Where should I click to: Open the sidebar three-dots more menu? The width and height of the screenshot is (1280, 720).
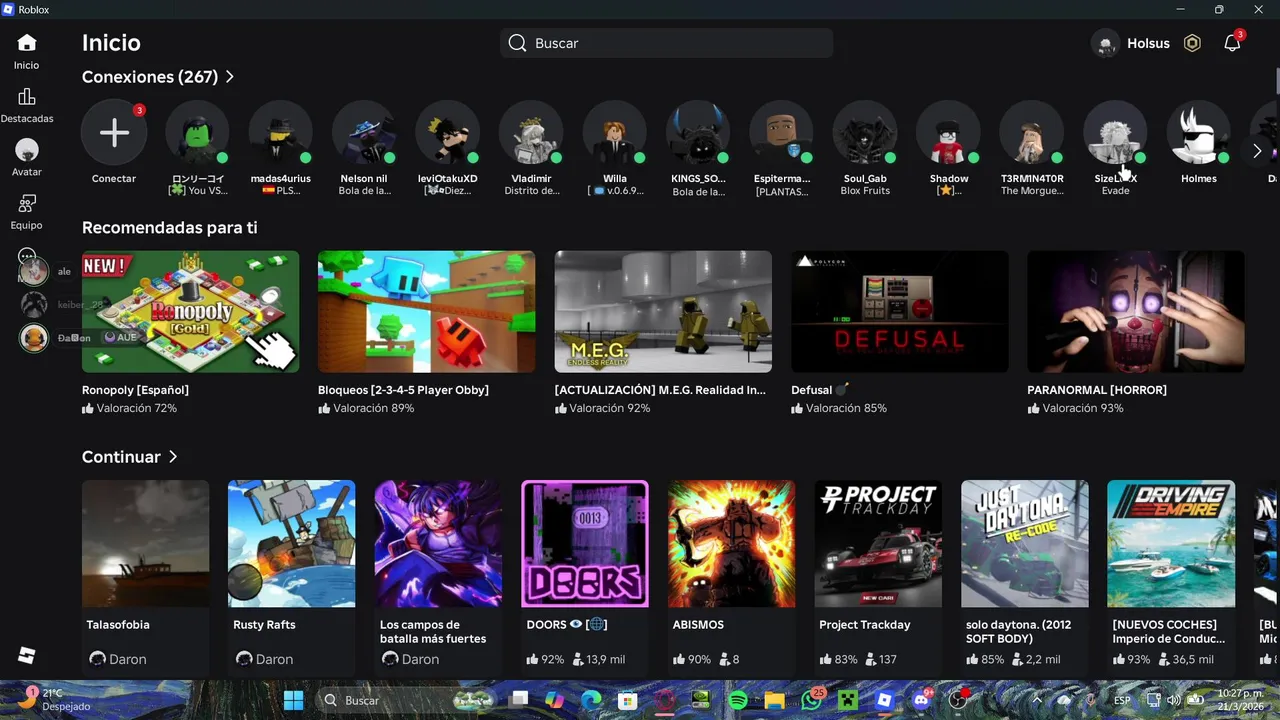click(27, 256)
